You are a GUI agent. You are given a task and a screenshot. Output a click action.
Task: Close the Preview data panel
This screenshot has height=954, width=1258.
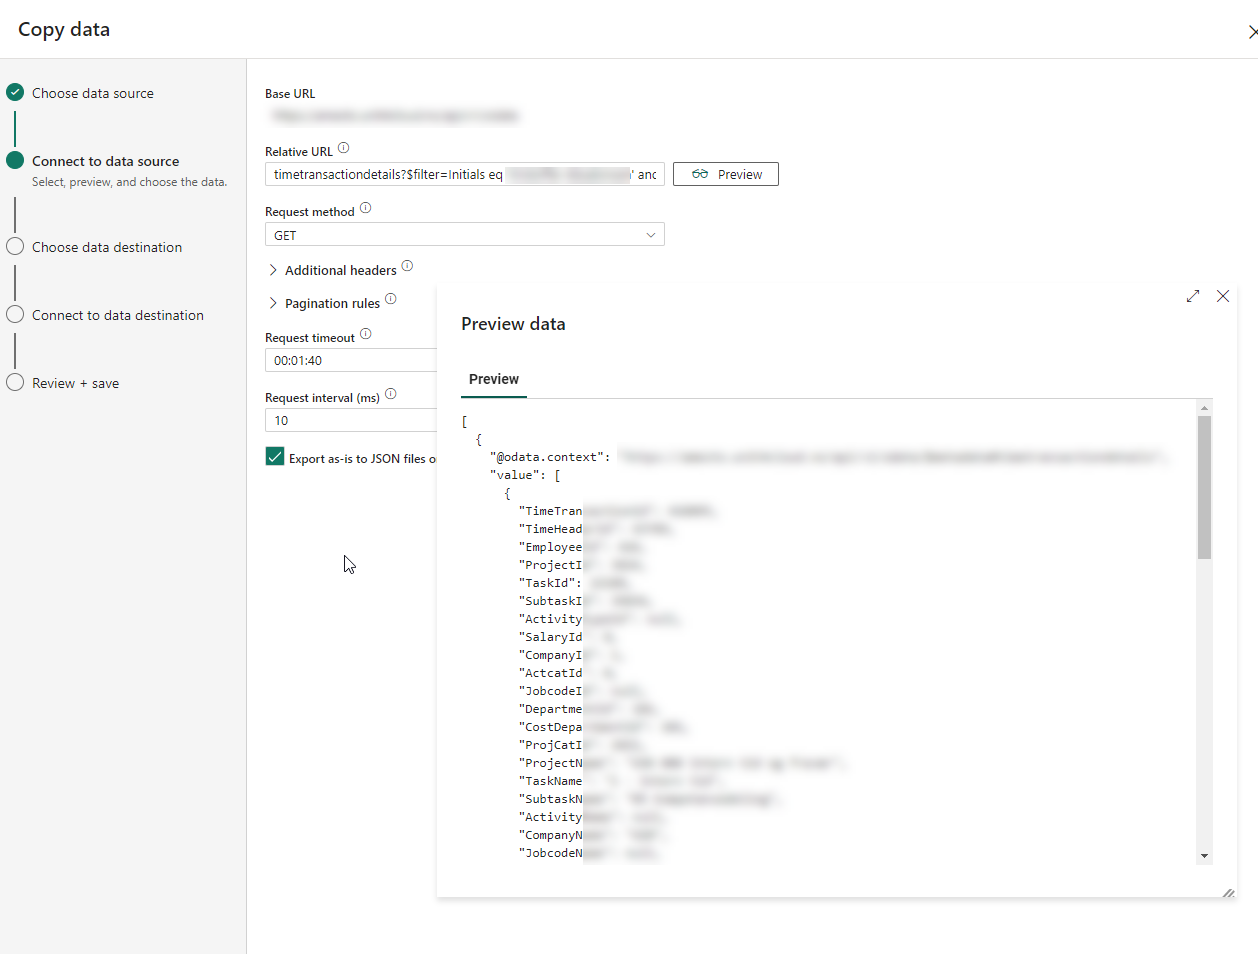[1222, 297]
